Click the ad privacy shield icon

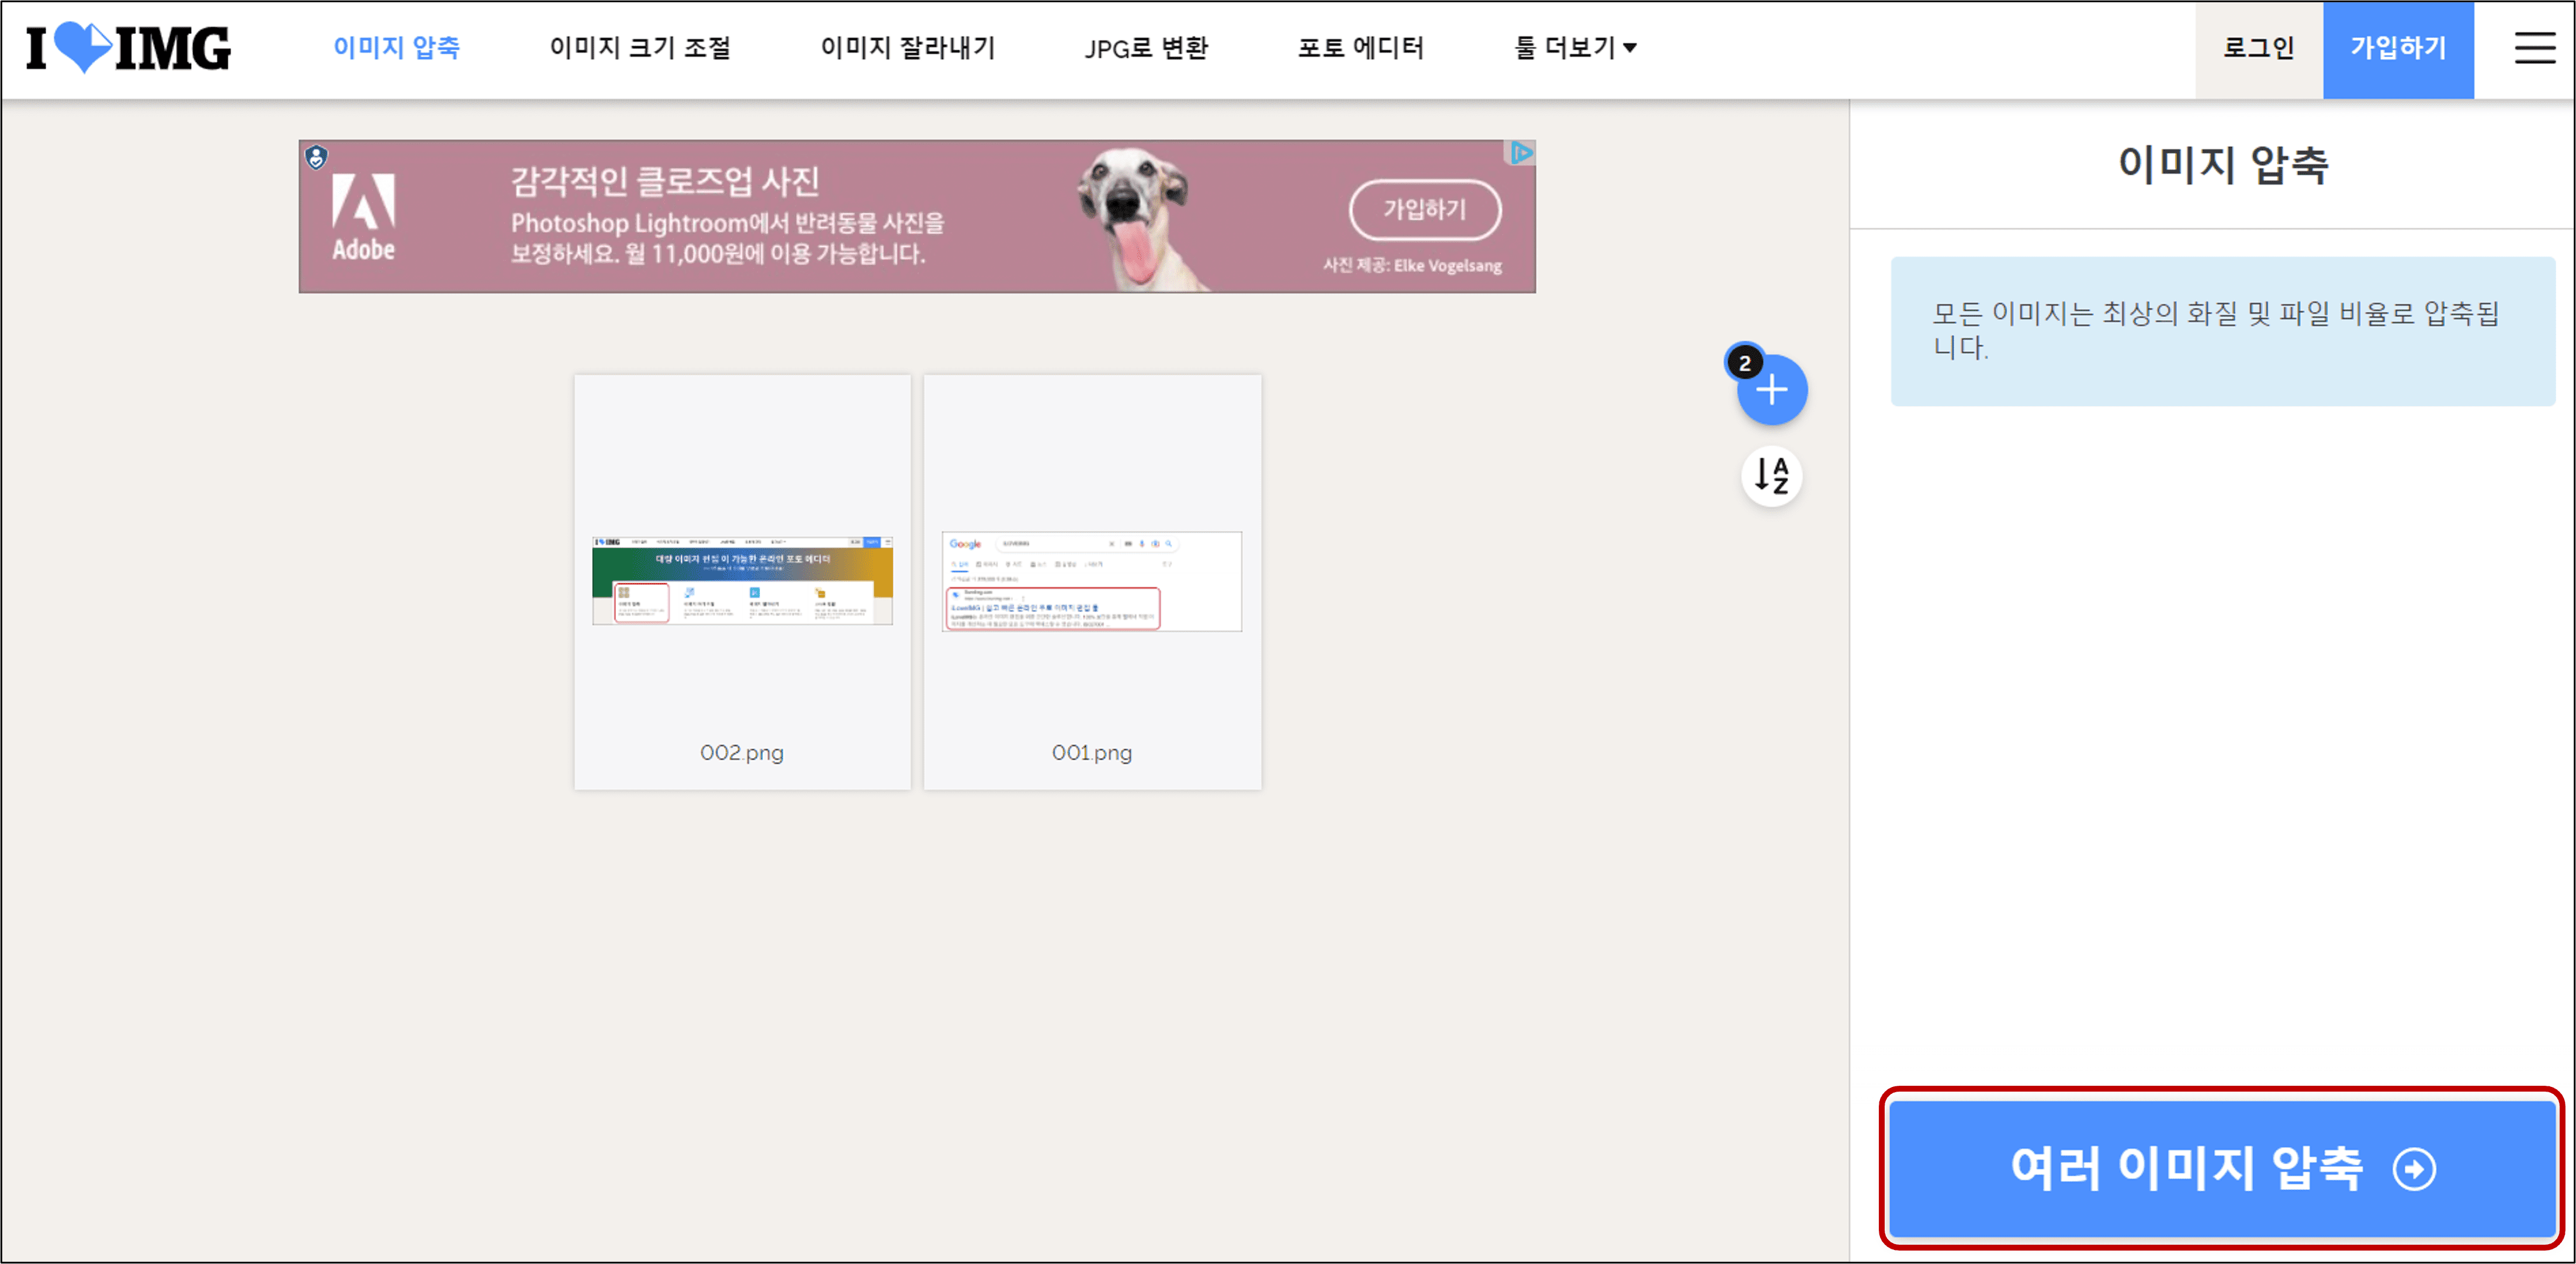pyautogui.click(x=317, y=157)
